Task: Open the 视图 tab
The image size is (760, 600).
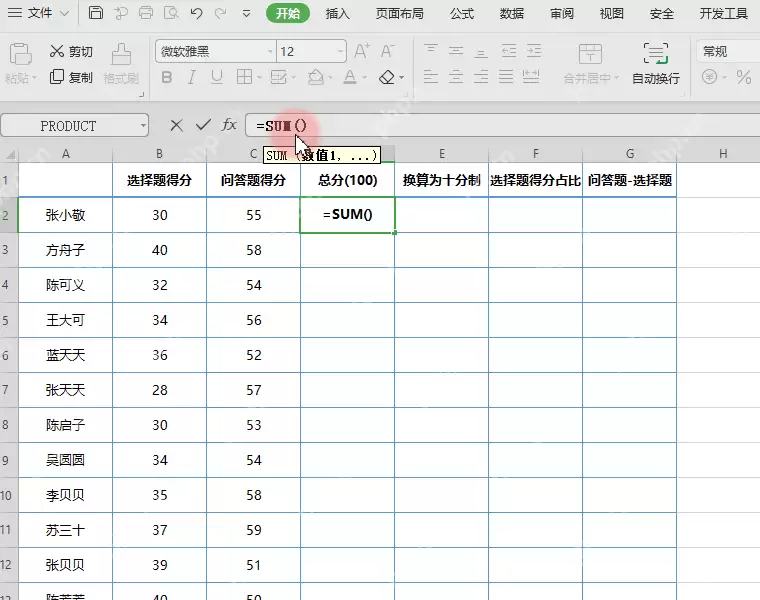Action: point(612,14)
